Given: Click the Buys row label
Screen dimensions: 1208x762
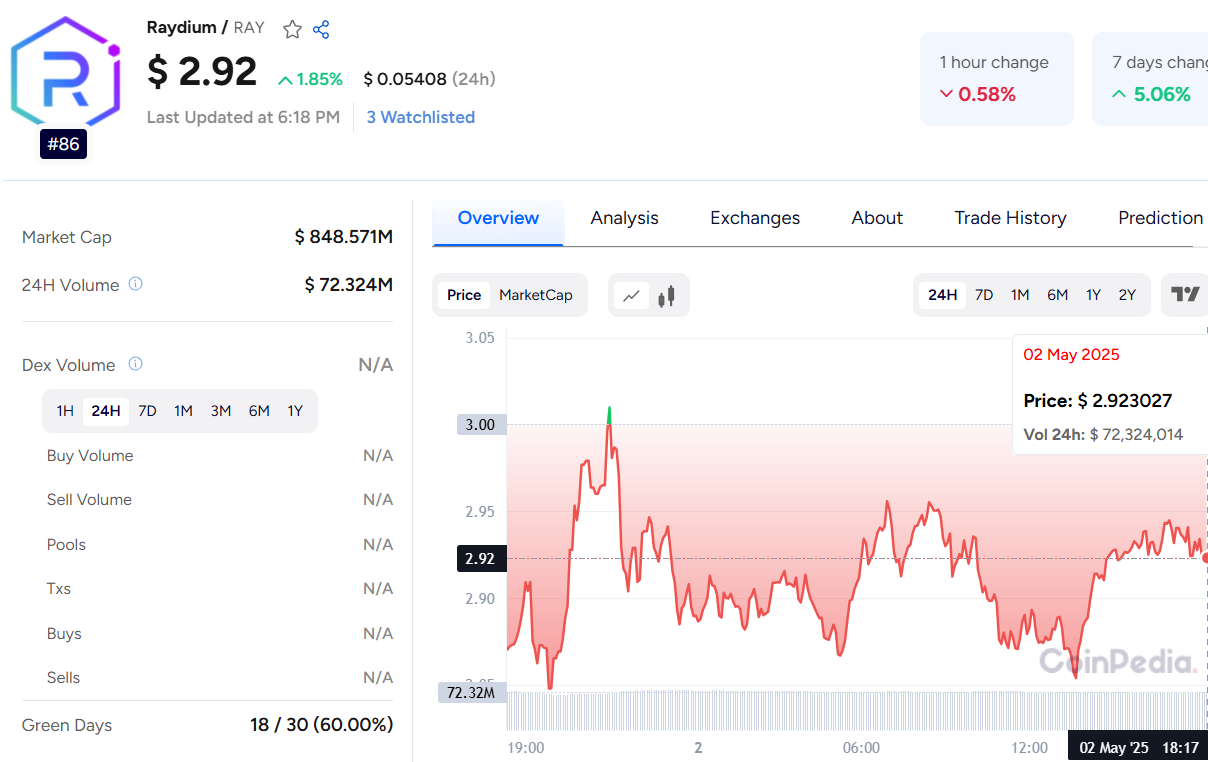Looking at the screenshot, I should click(64, 633).
